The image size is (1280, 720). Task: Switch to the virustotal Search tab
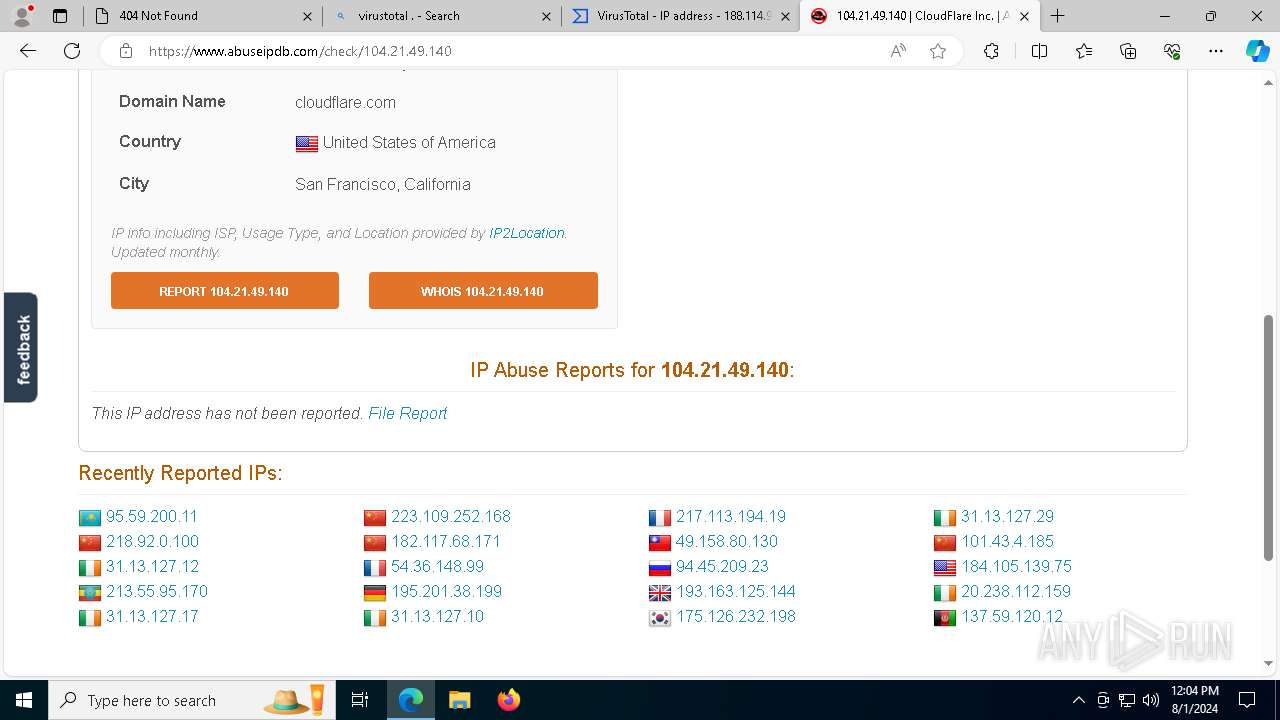coord(442,16)
